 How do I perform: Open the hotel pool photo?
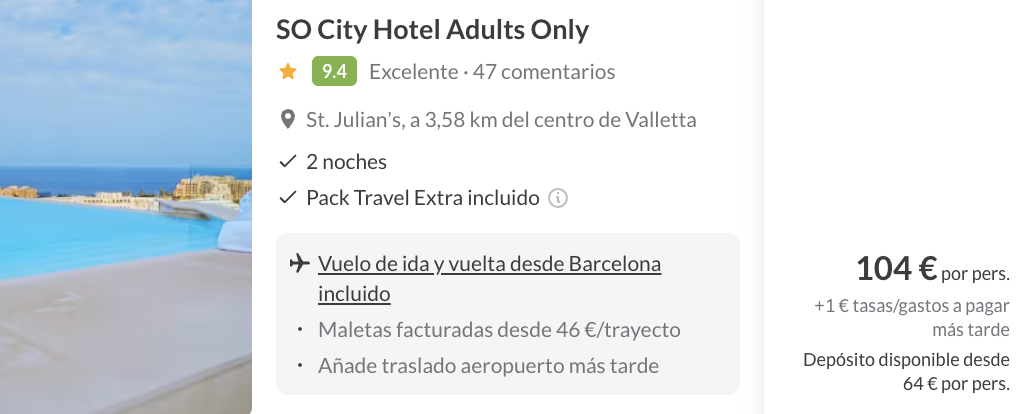click(x=125, y=206)
